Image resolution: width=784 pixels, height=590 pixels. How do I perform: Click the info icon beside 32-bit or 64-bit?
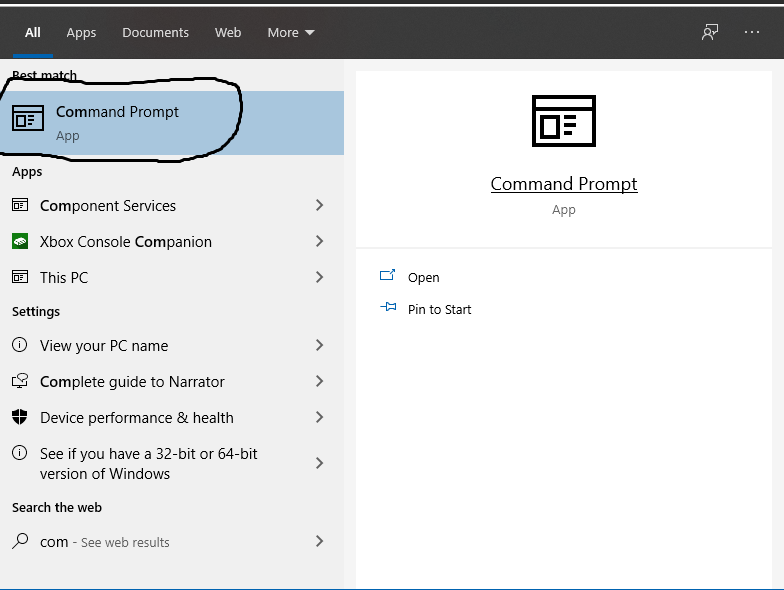point(20,453)
